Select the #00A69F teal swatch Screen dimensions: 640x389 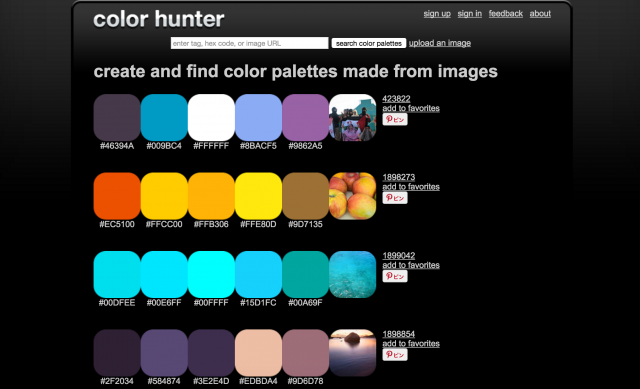coord(305,274)
